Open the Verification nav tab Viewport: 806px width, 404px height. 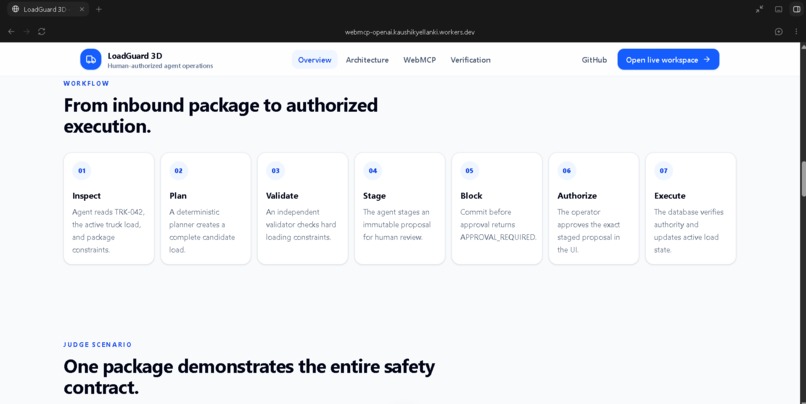point(470,60)
